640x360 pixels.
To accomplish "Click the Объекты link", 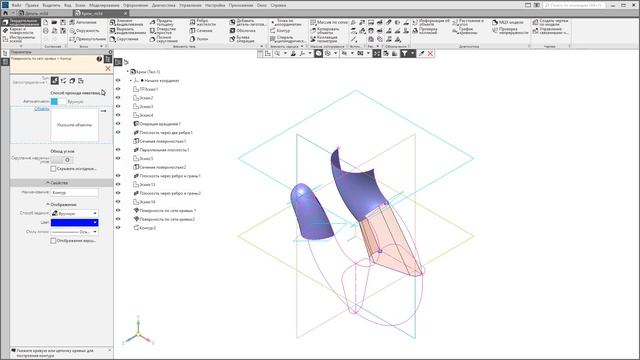I will point(42,109).
